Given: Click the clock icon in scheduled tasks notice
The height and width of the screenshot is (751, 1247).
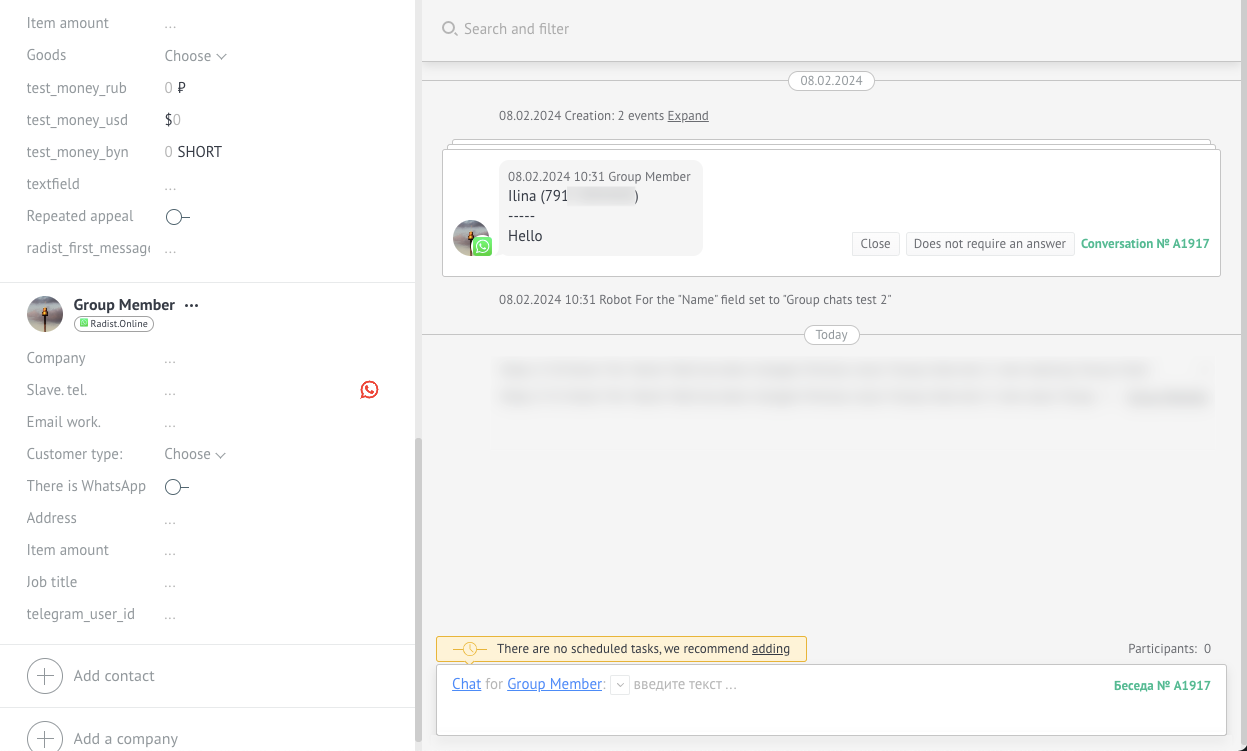Looking at the screenshot, I should [x=470, y=649].
